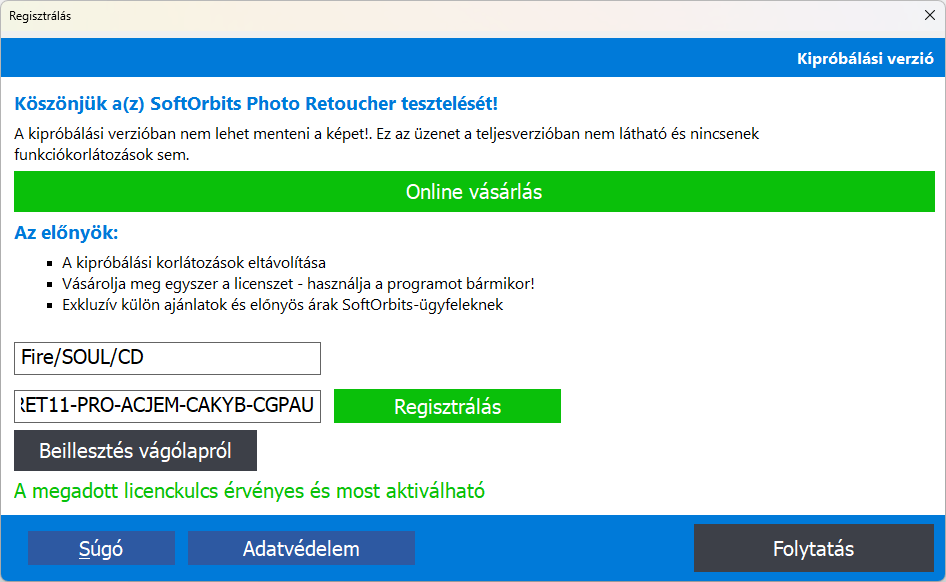Click the bullet Exkluzív külön ajánlatok és előnyös árak
This screenshot has width=946, height=582.
[x=282, y=305]
